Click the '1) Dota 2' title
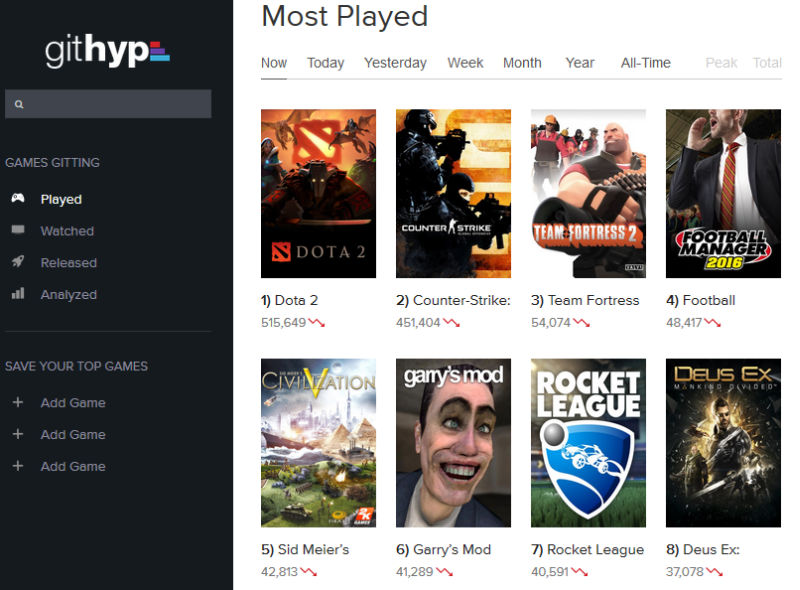This screenshot has height=590, width=800. (289, 300)
